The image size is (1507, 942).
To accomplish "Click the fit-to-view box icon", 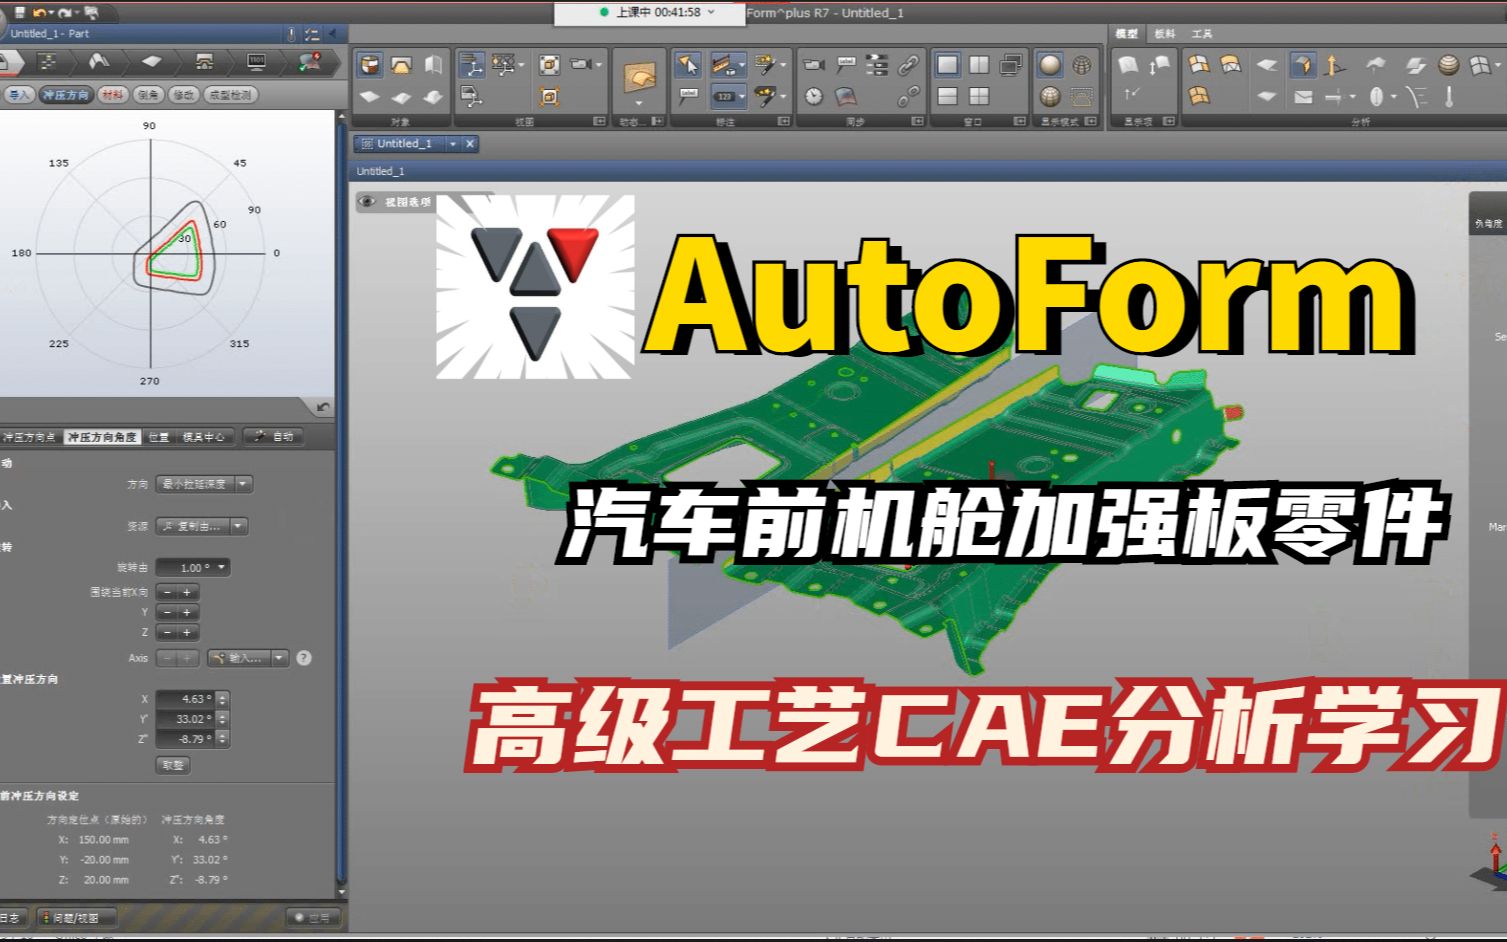I will coord(549,66).
